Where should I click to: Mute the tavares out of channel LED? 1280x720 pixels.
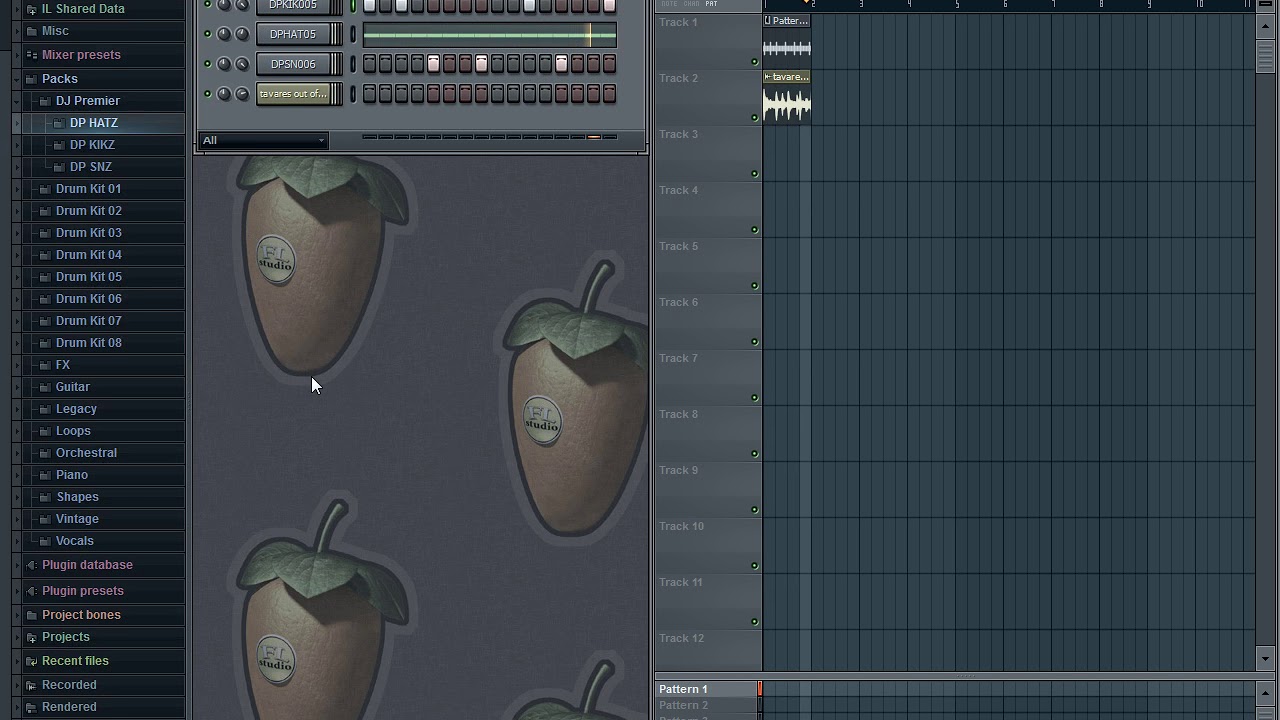[208, 94]
